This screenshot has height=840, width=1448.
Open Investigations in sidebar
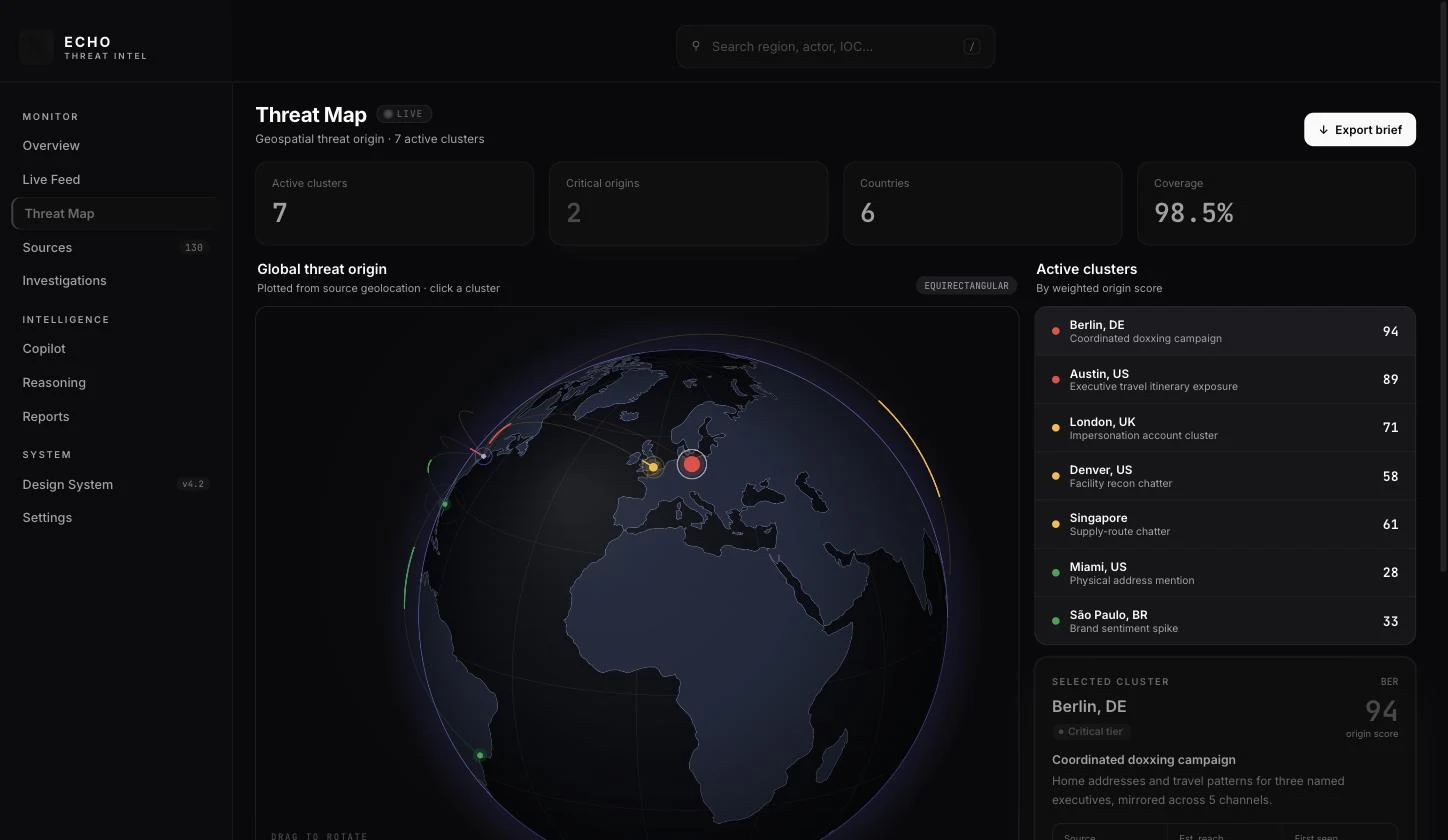115,281
